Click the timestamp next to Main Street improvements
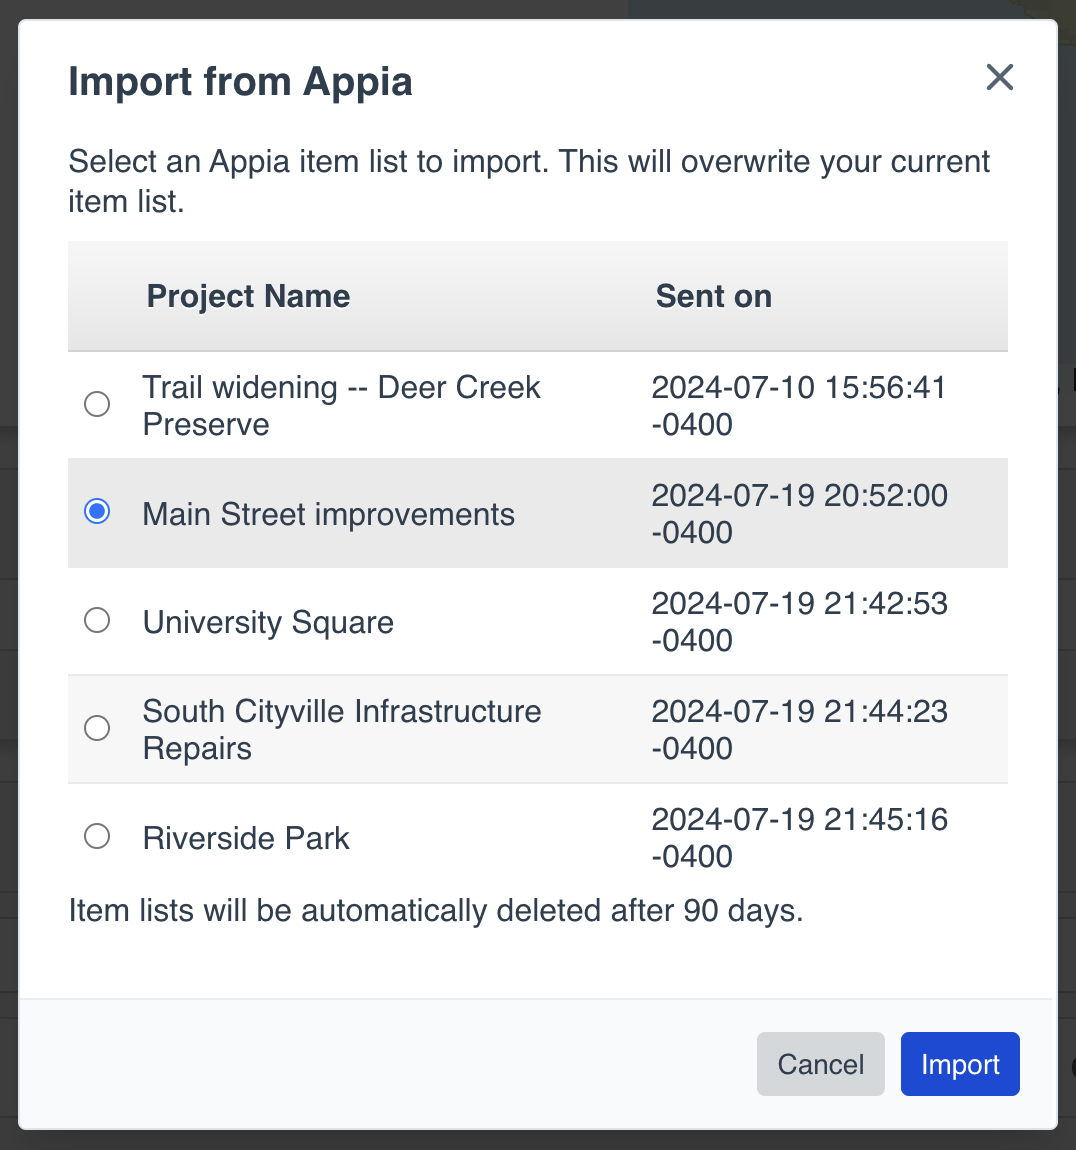Viewport: 1076px width, 1150px height. pos(799,512)
